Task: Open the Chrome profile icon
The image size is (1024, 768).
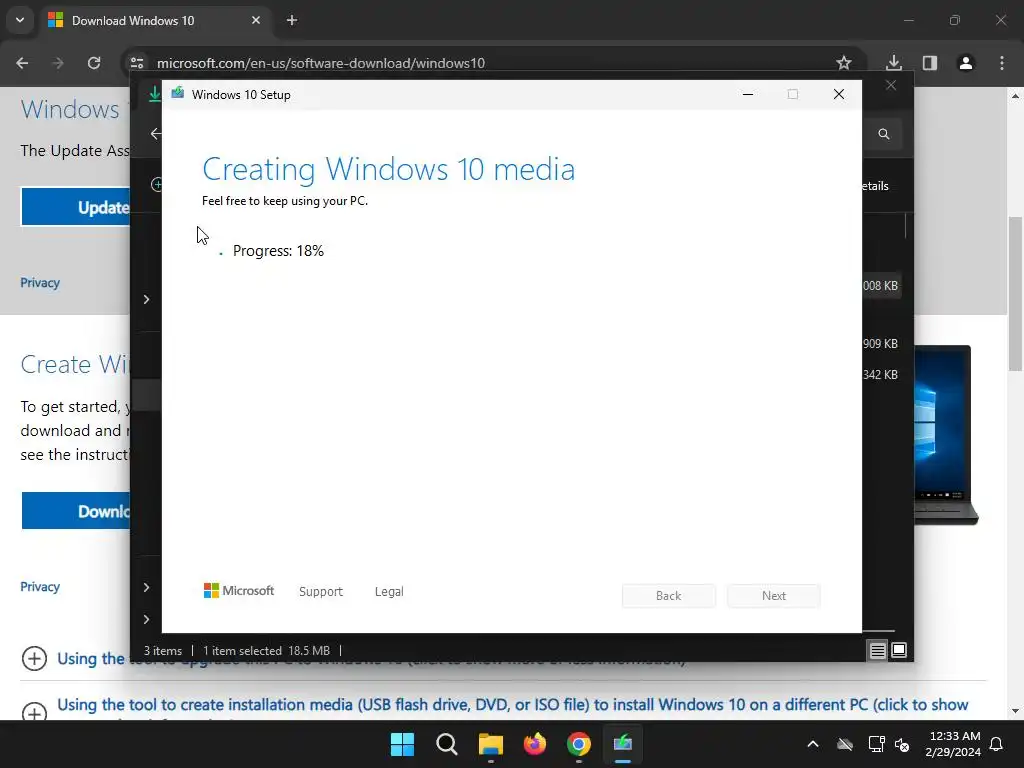Action: pos(966,63)
